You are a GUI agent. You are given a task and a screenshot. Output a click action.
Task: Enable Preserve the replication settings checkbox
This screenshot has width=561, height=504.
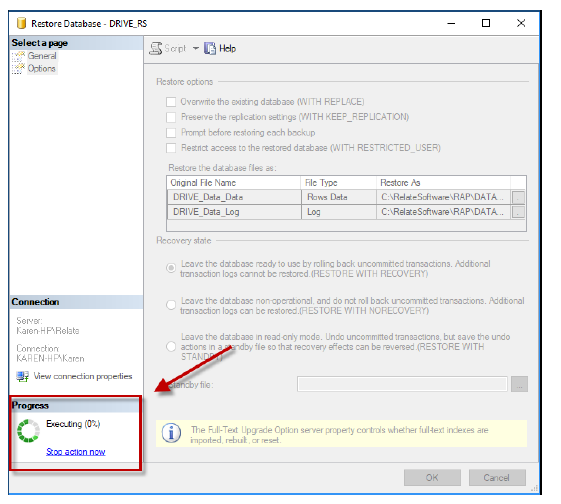click(x=171, y=117)
